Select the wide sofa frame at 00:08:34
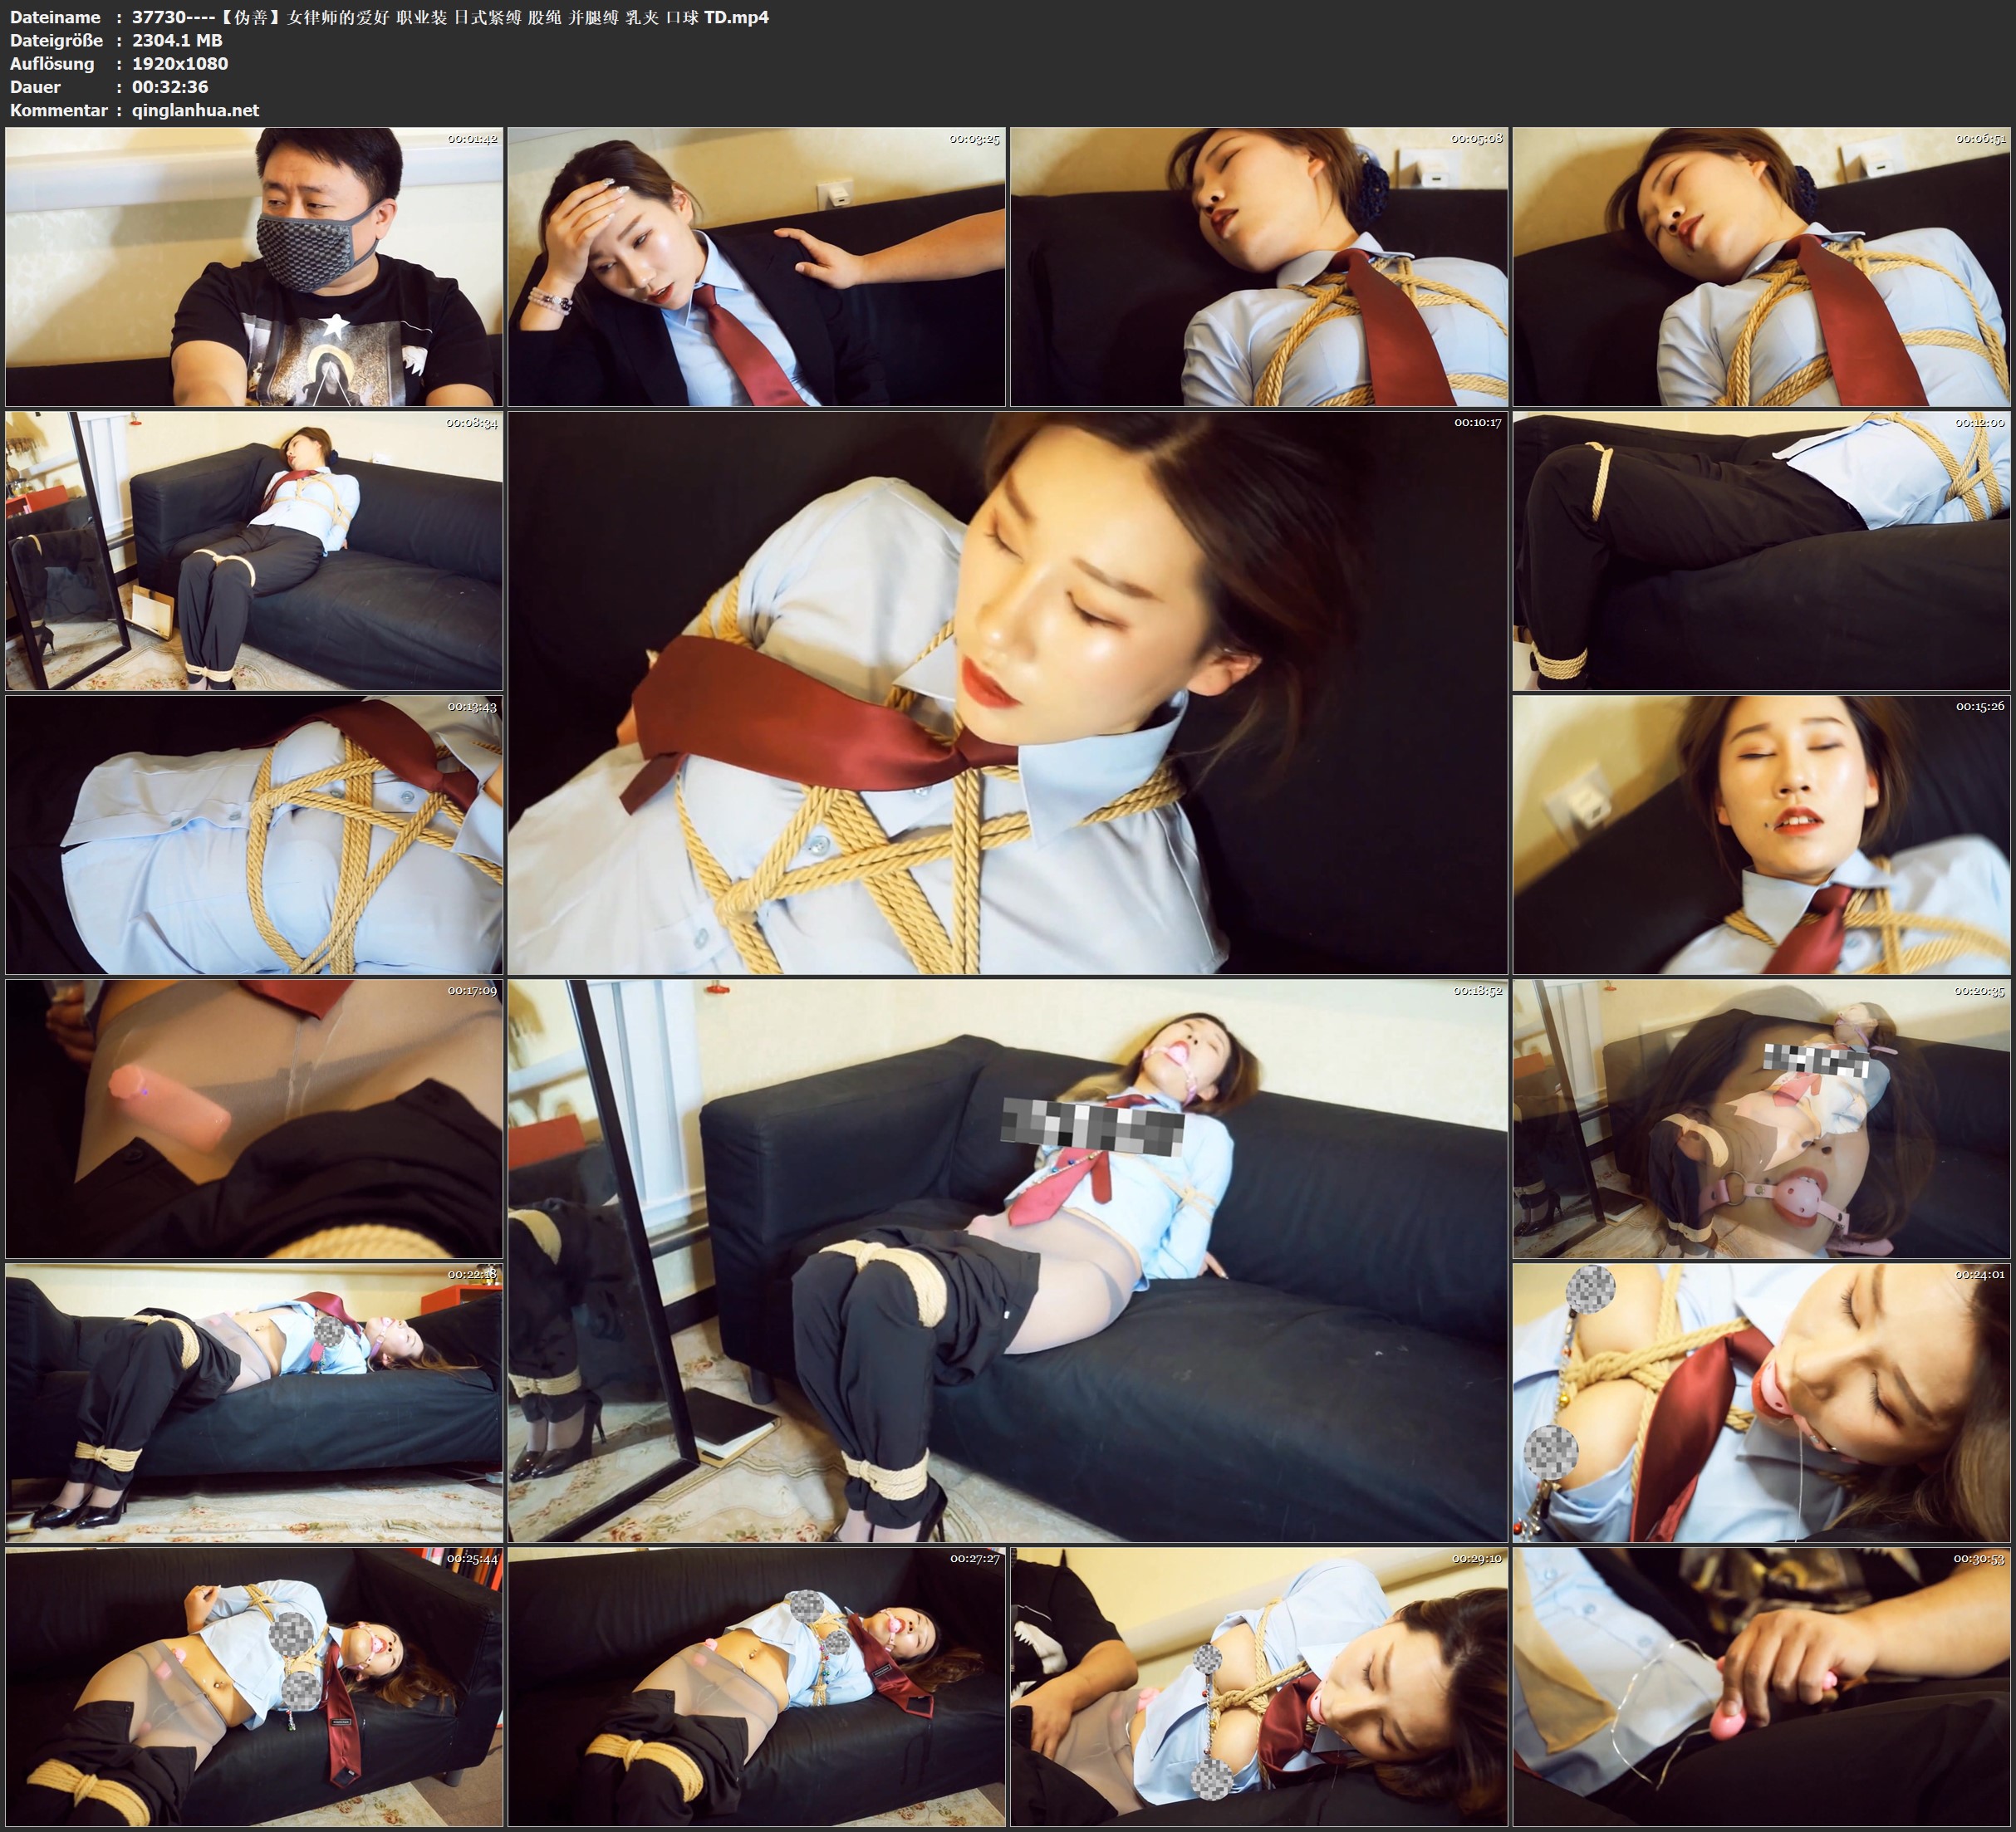This screenshot has height=1832, width=2016. click(254, 550)
